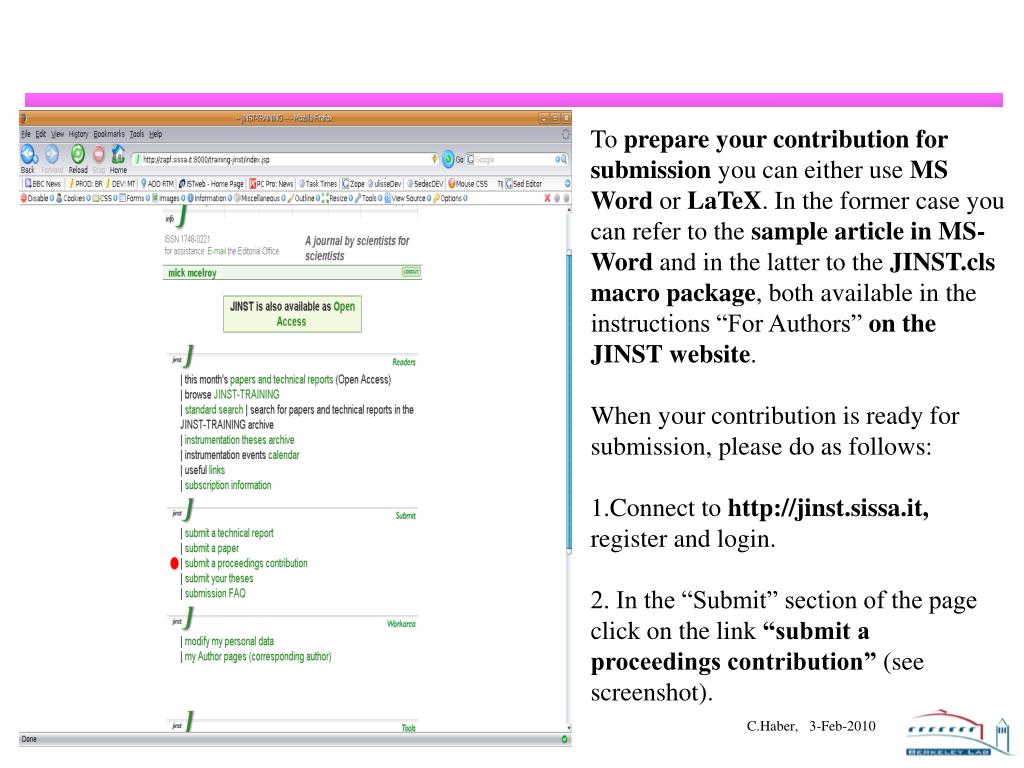Click the submit a paper link
The image size is (1024, 768).
(212, 548)
